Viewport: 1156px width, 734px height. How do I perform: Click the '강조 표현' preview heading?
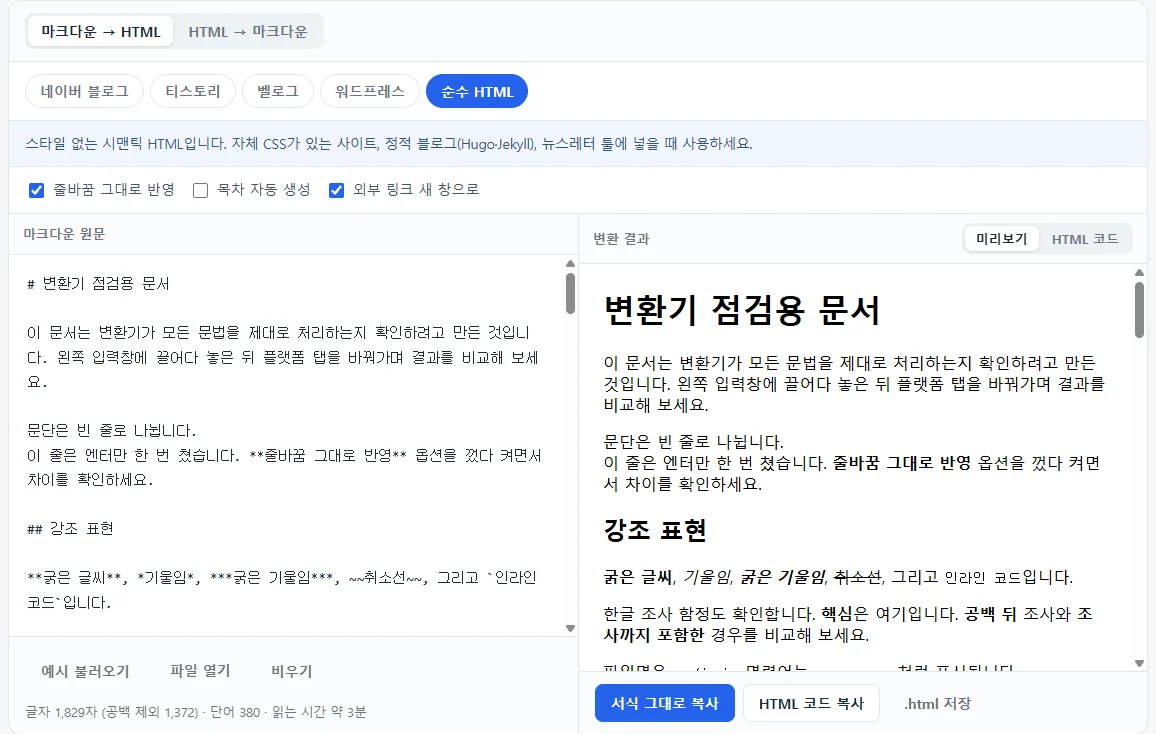tap(655, 531)
